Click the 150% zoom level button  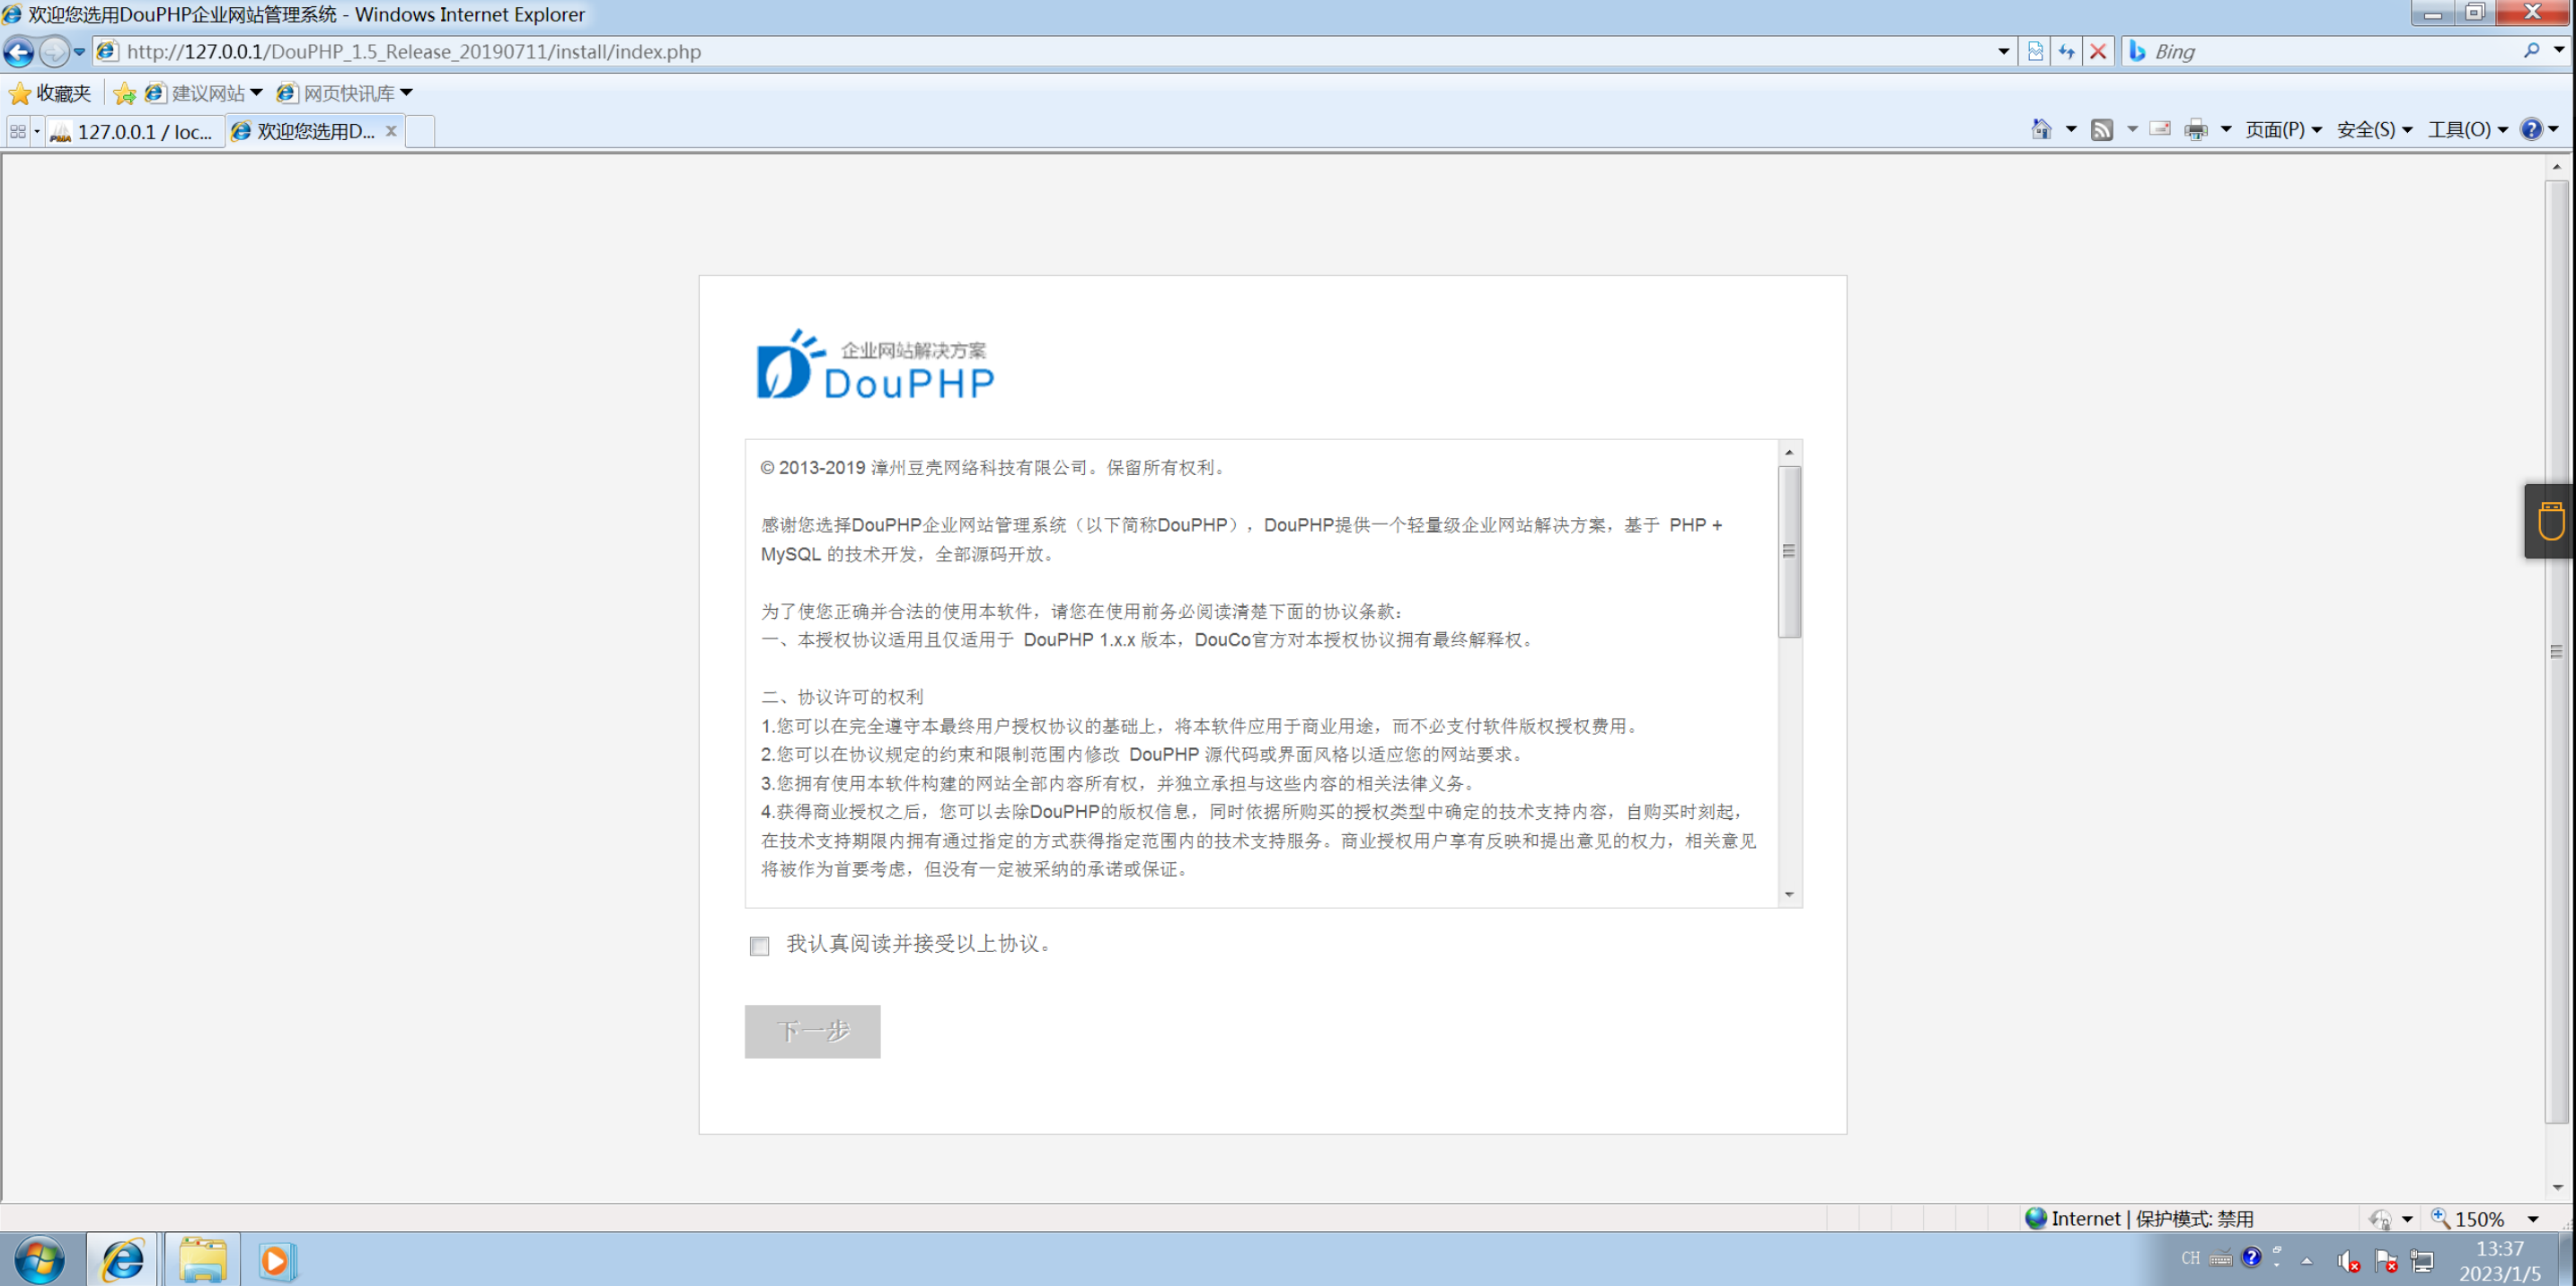(2468, 1218)
